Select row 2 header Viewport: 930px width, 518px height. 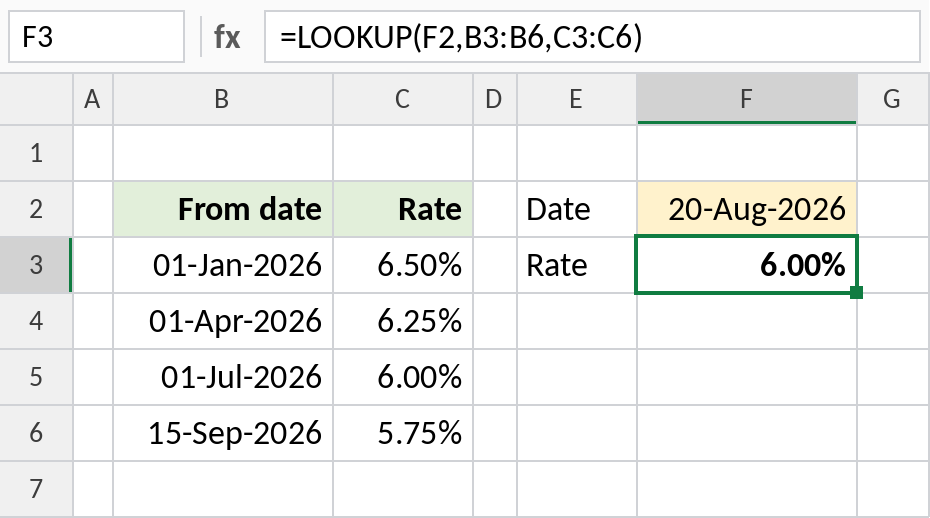click(36, 209)
